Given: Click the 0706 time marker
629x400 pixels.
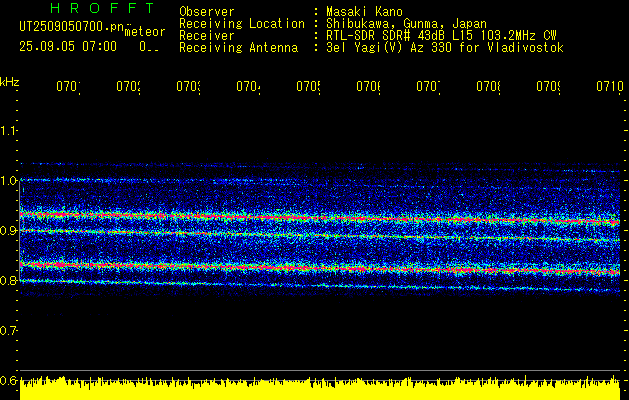Looking at the screenshot, I should coord(369,87).
